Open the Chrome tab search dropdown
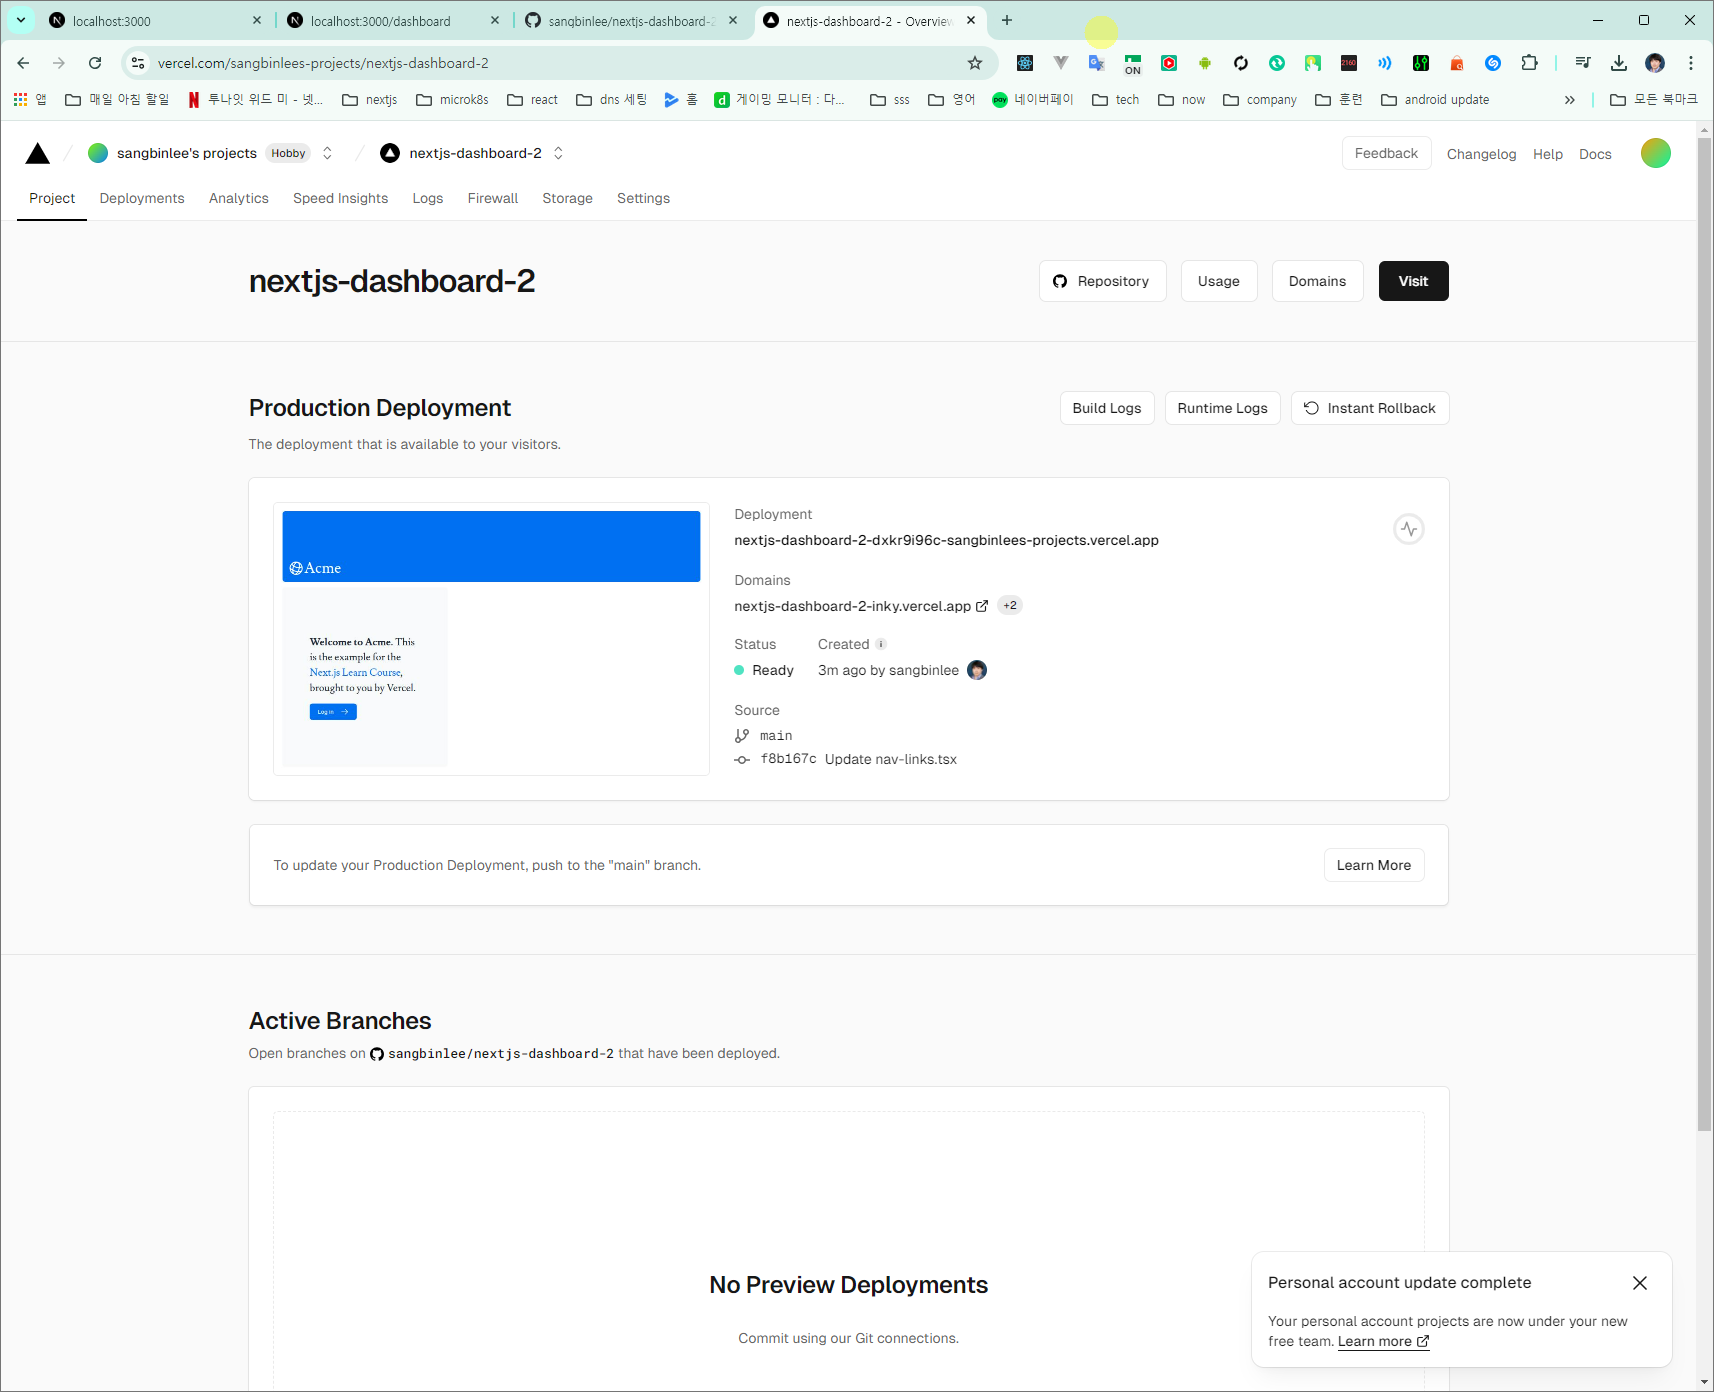 (x=21, y=20)
